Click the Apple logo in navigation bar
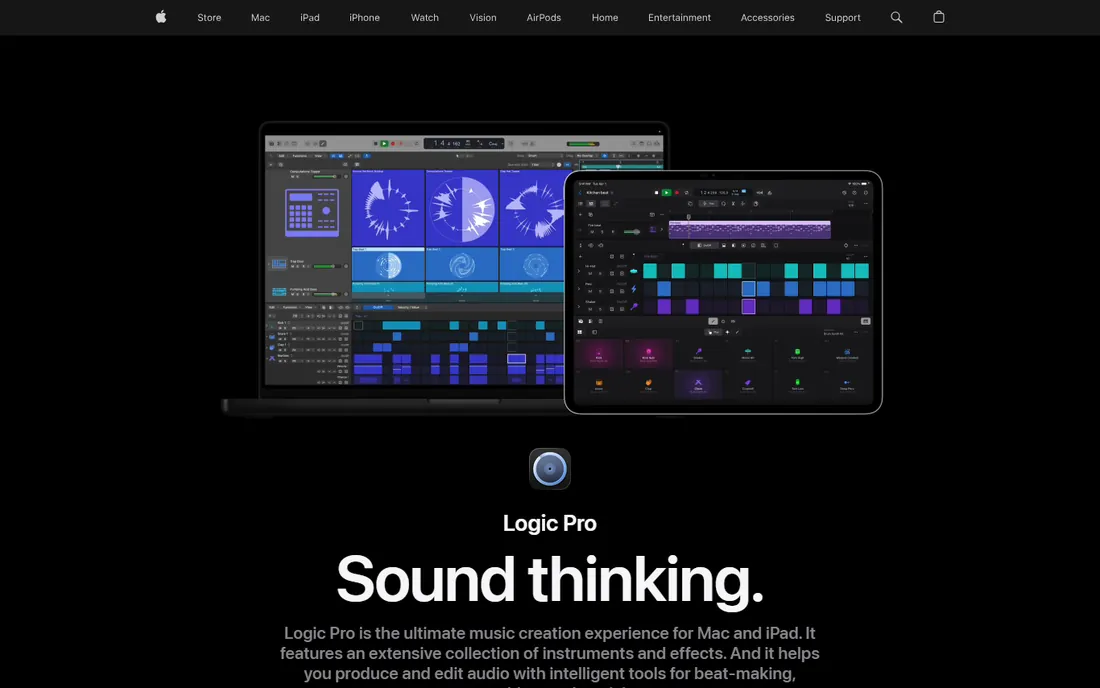Screen dimensions: 1100x688 click(161, 18)
